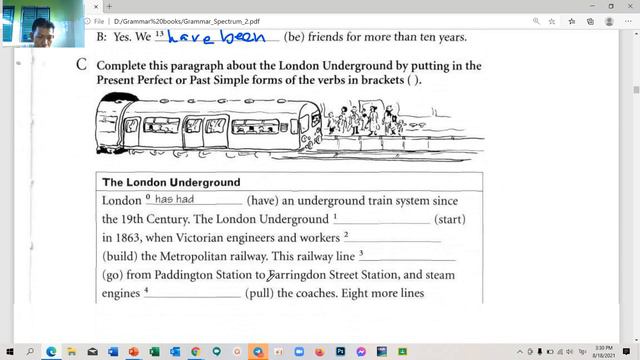The height and width of the screenshot is (360, 640).
Task: Show hidden system tray icons
Action: (x=520, y=351)
